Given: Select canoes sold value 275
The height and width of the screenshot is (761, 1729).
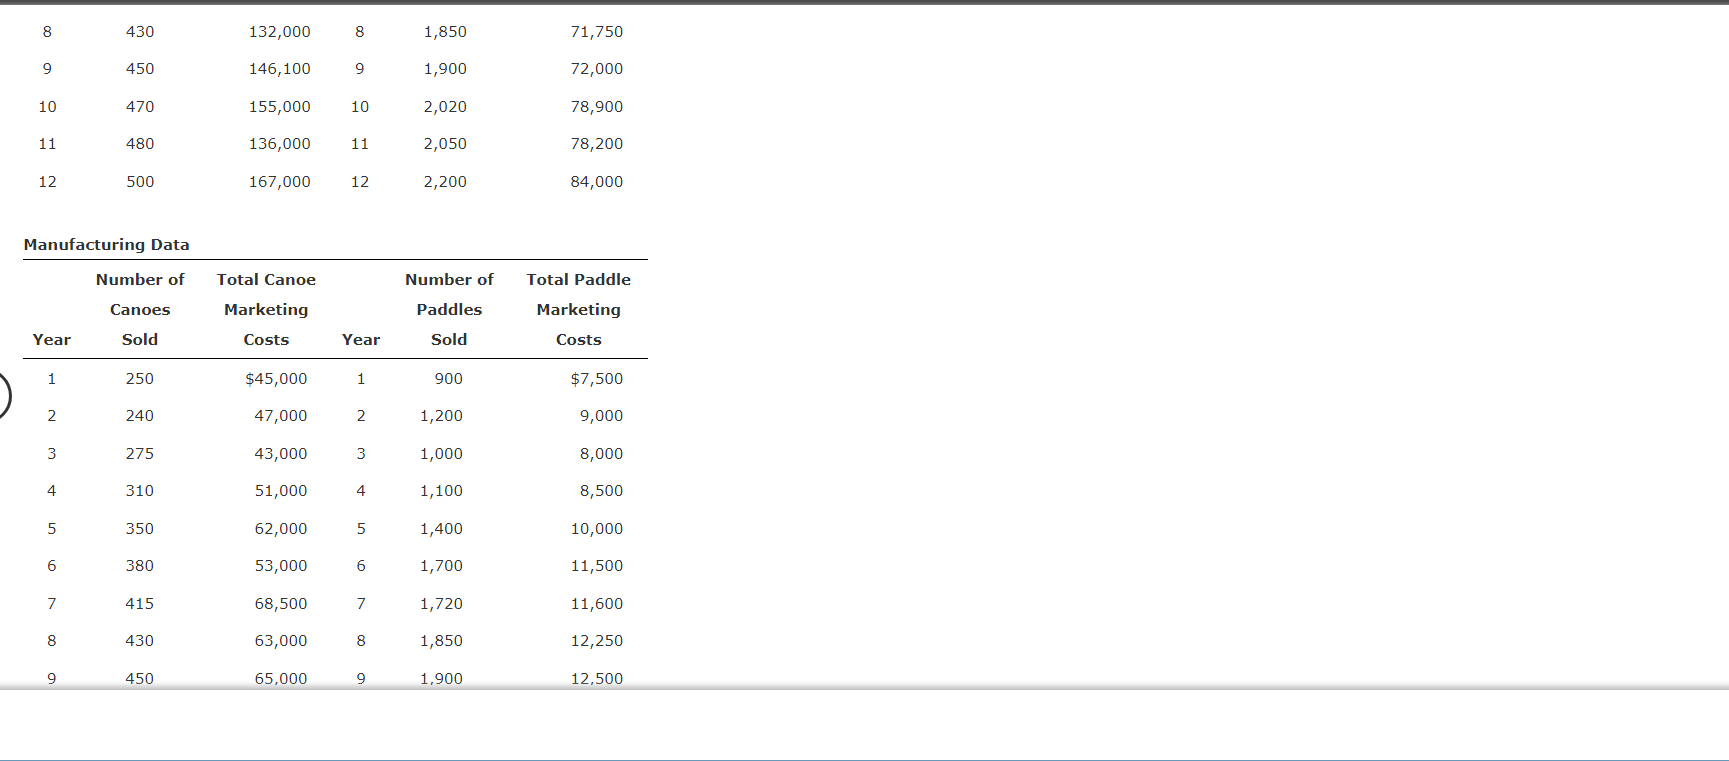Looking at the screenshot, I should pyautogui.click(x=140, y=454).
